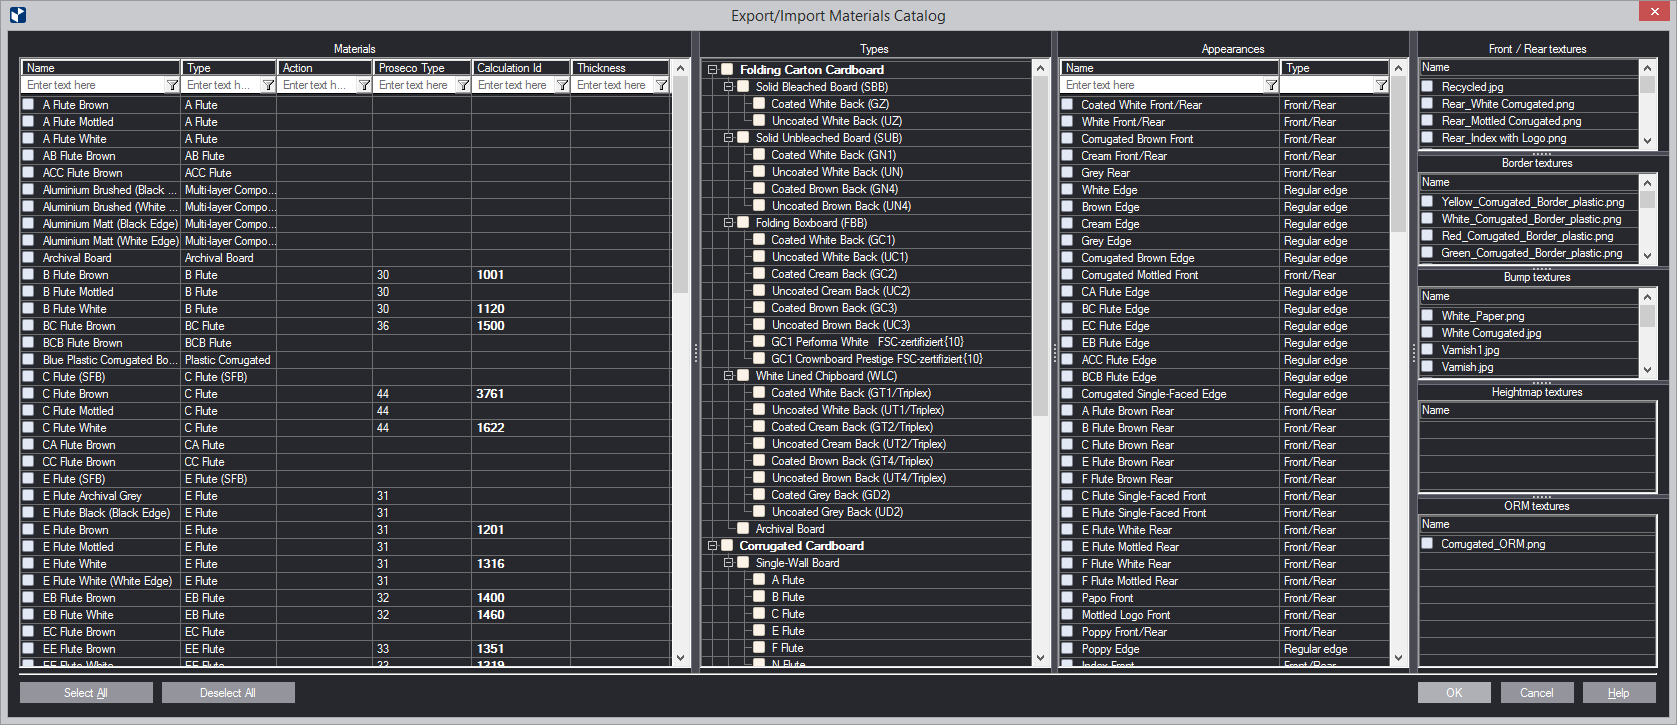Check the Archival Board material checkbox
The height and width of the screenshot is (725, 1677).
click(x=28, y=257)
